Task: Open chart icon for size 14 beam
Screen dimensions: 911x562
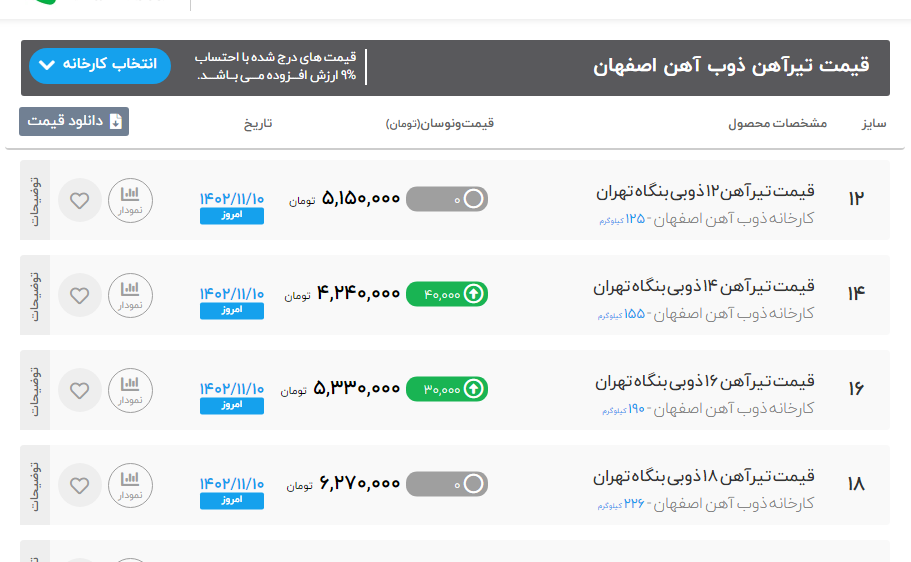Action: 130,295
